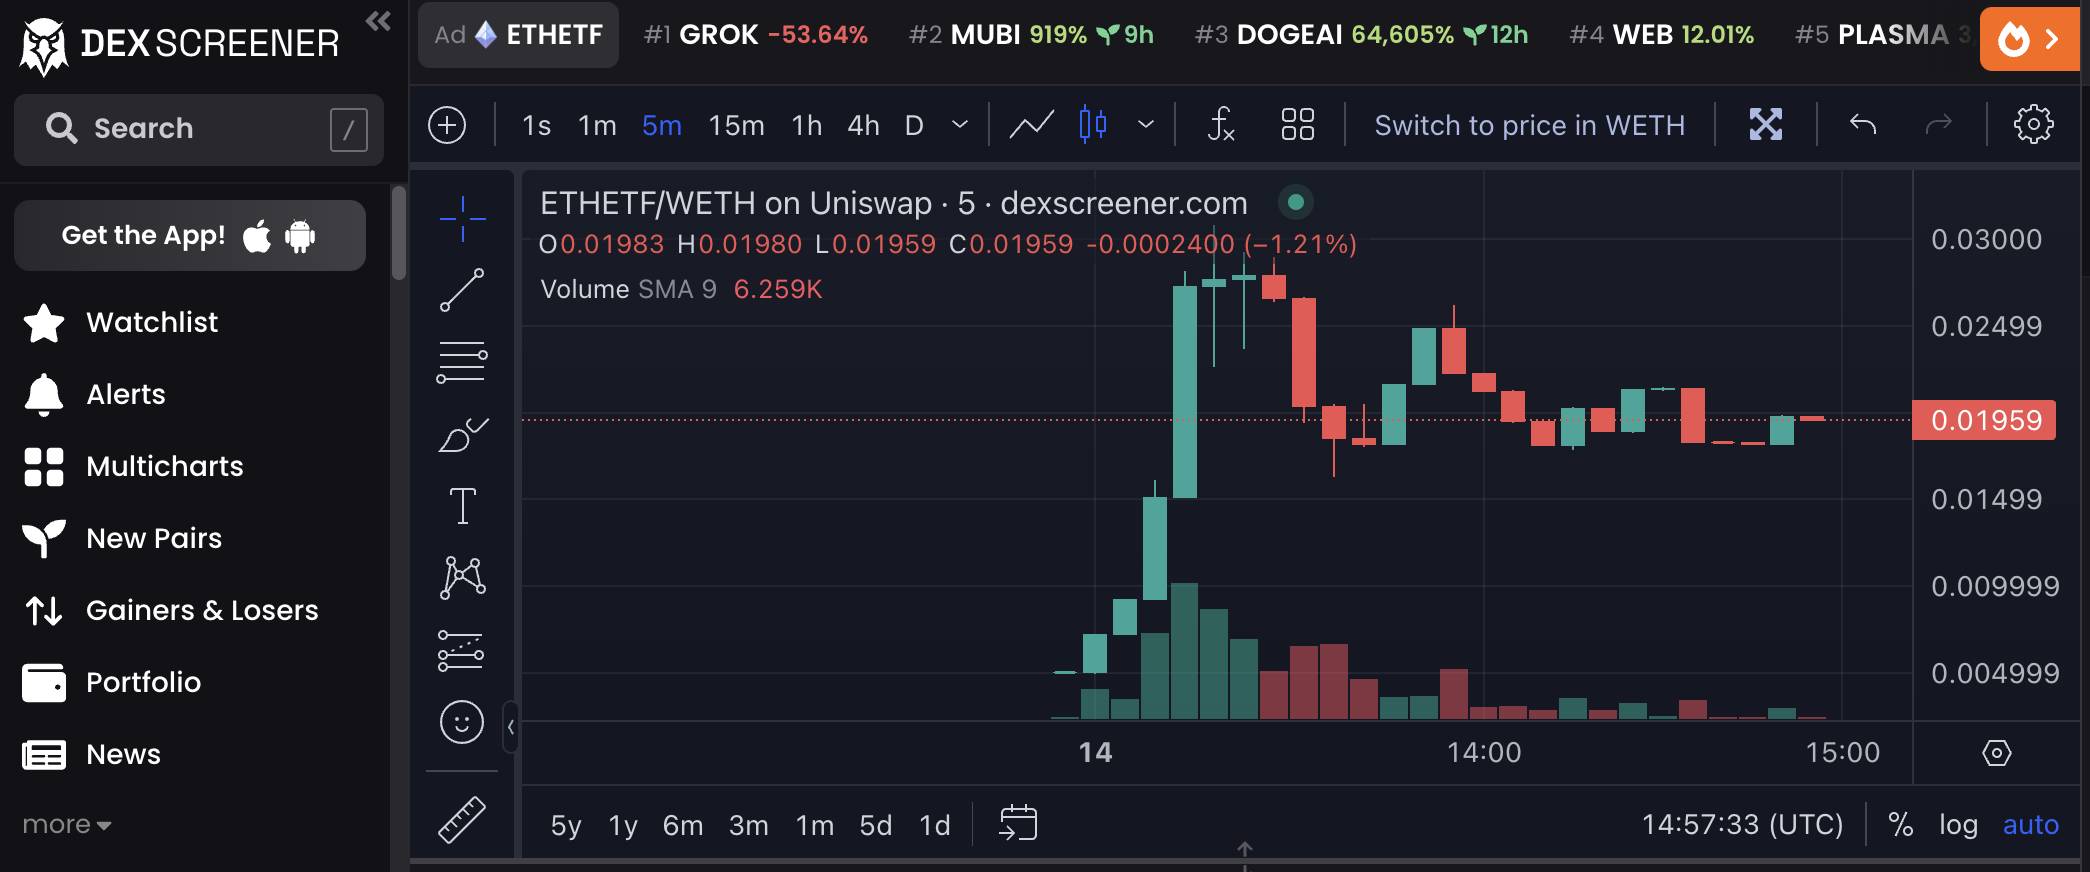Open trending #4 WEB token
2090x872 pixels.
click(1661, 35)
